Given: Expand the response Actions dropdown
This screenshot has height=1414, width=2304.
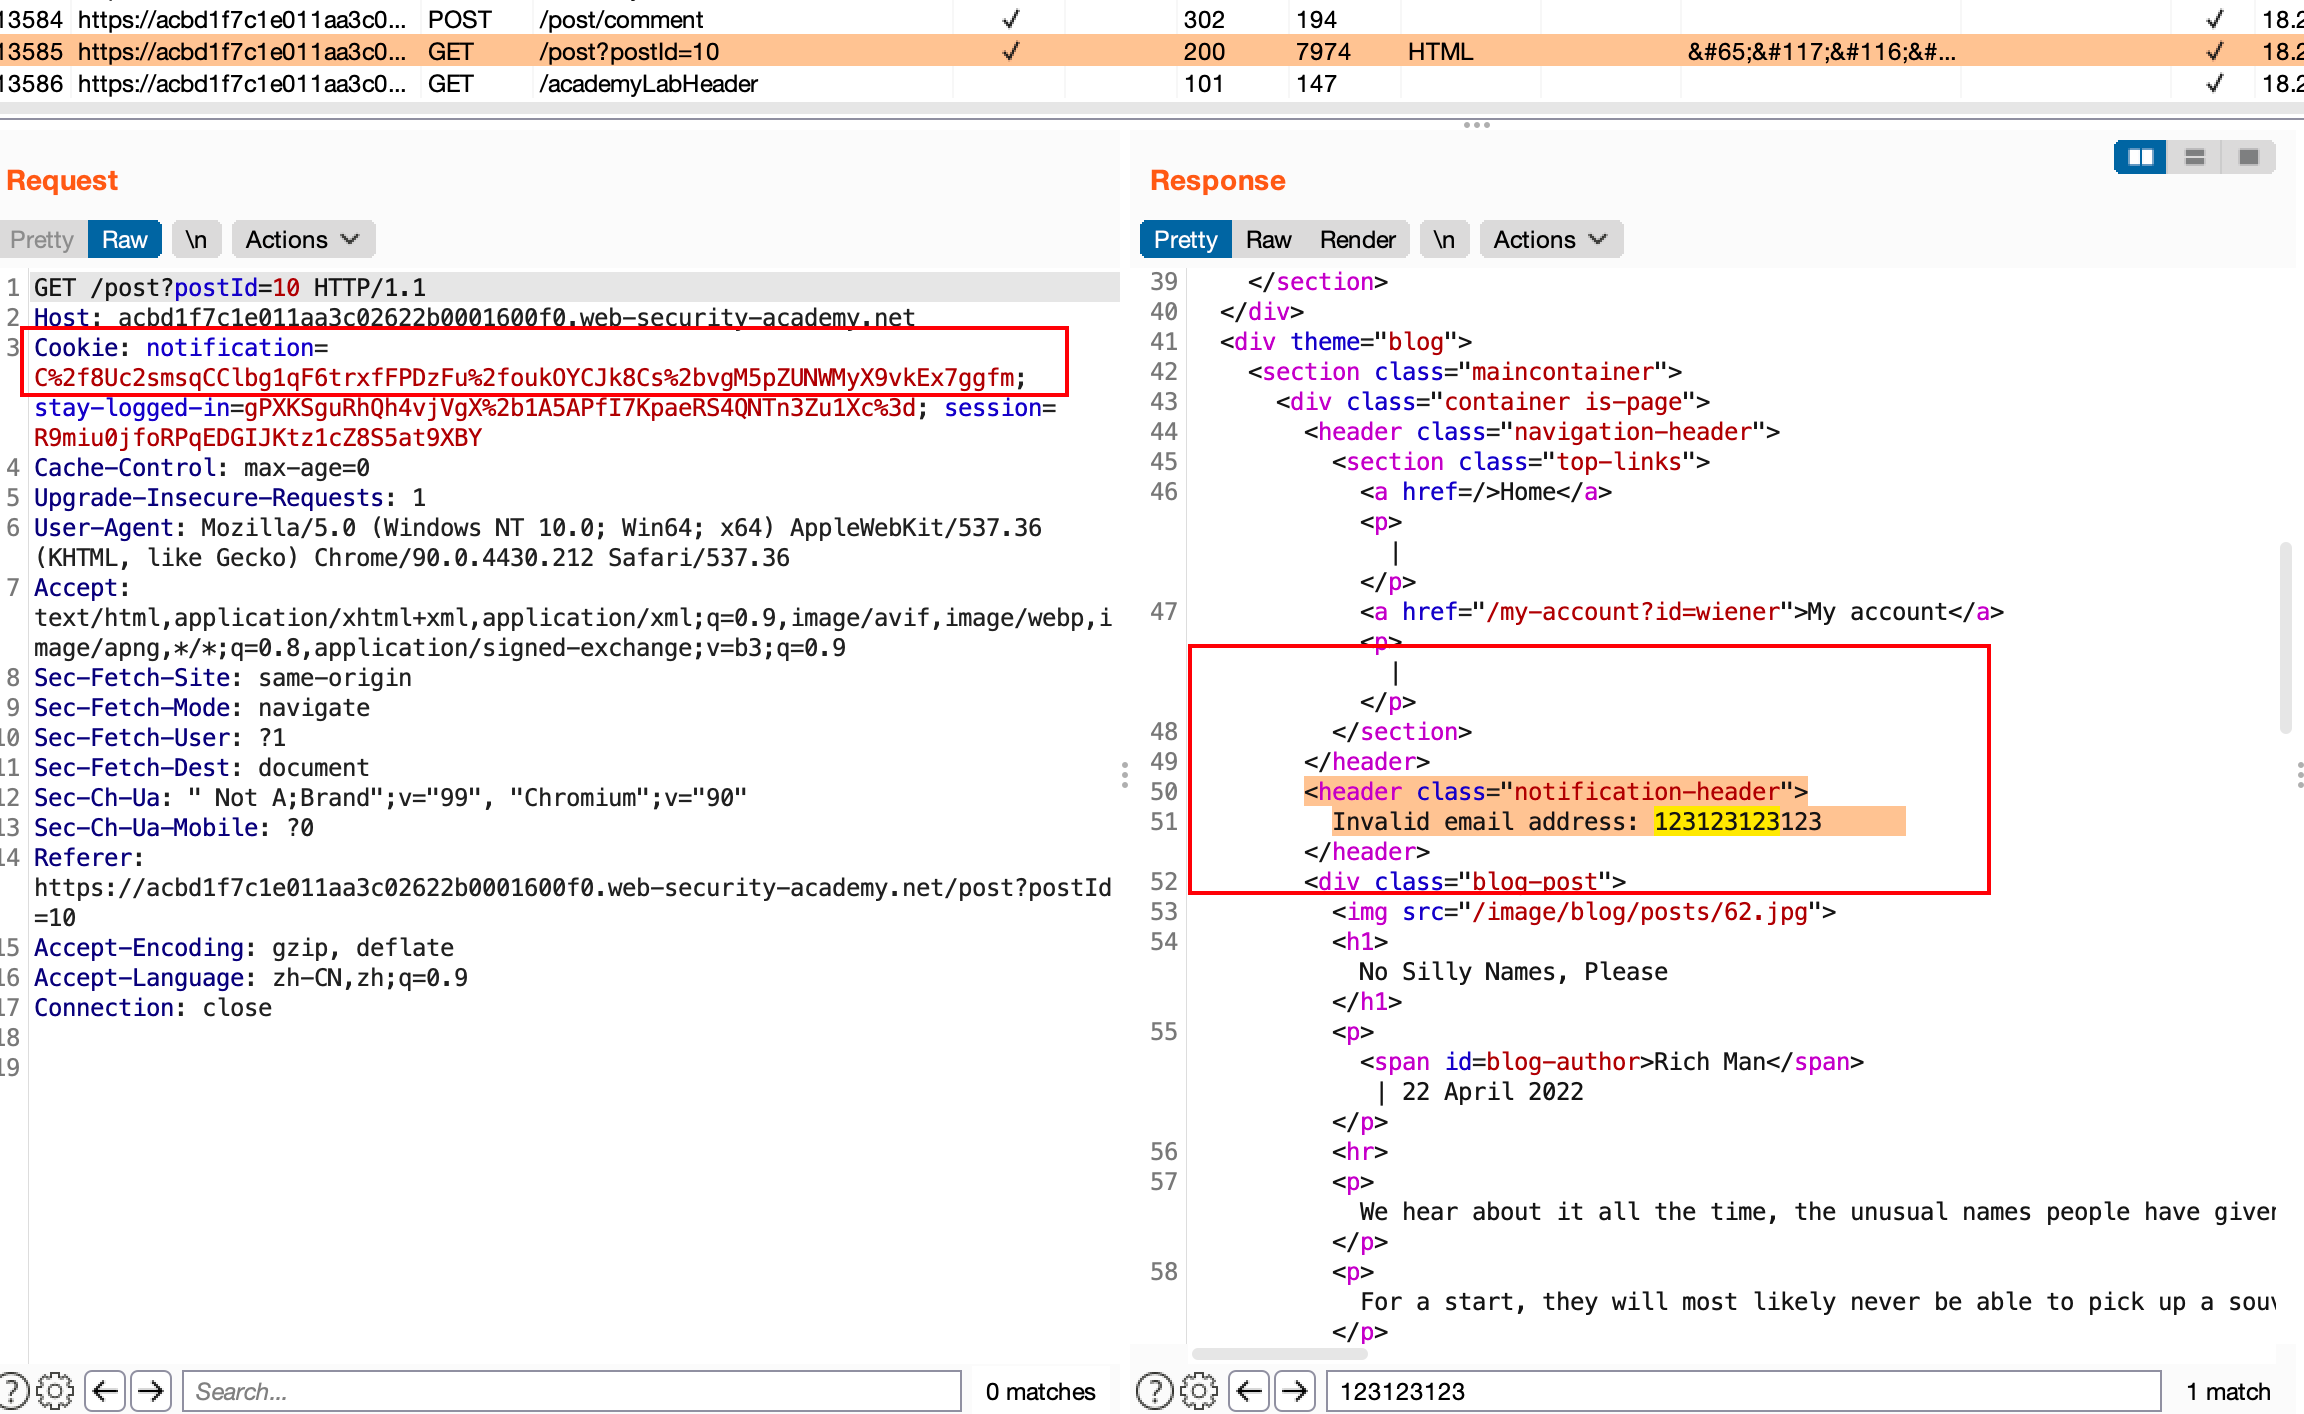Looking at the screenshot, I should (x=1550, y=240).
